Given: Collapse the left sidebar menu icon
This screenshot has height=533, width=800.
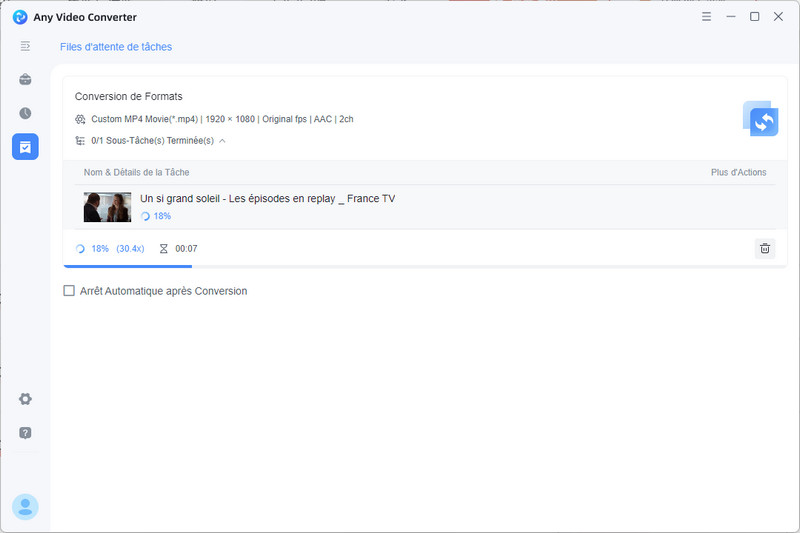Looking at the screenshot, I should pyautogui.click(x=25, y=46).
